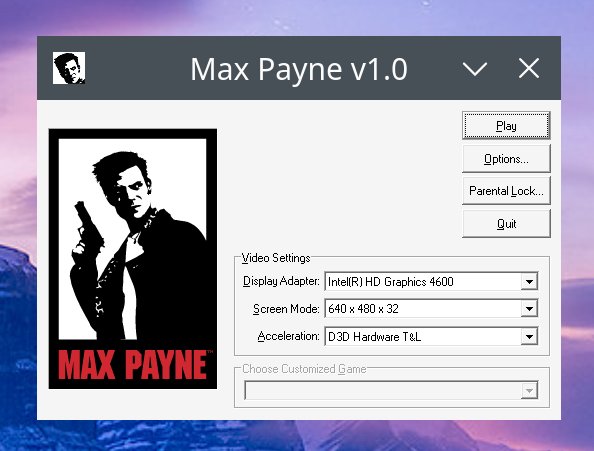Viewport: 594px width, 451px height.
Task: Click the Max Payne face icon in title bar
Action: pos(69,68)
